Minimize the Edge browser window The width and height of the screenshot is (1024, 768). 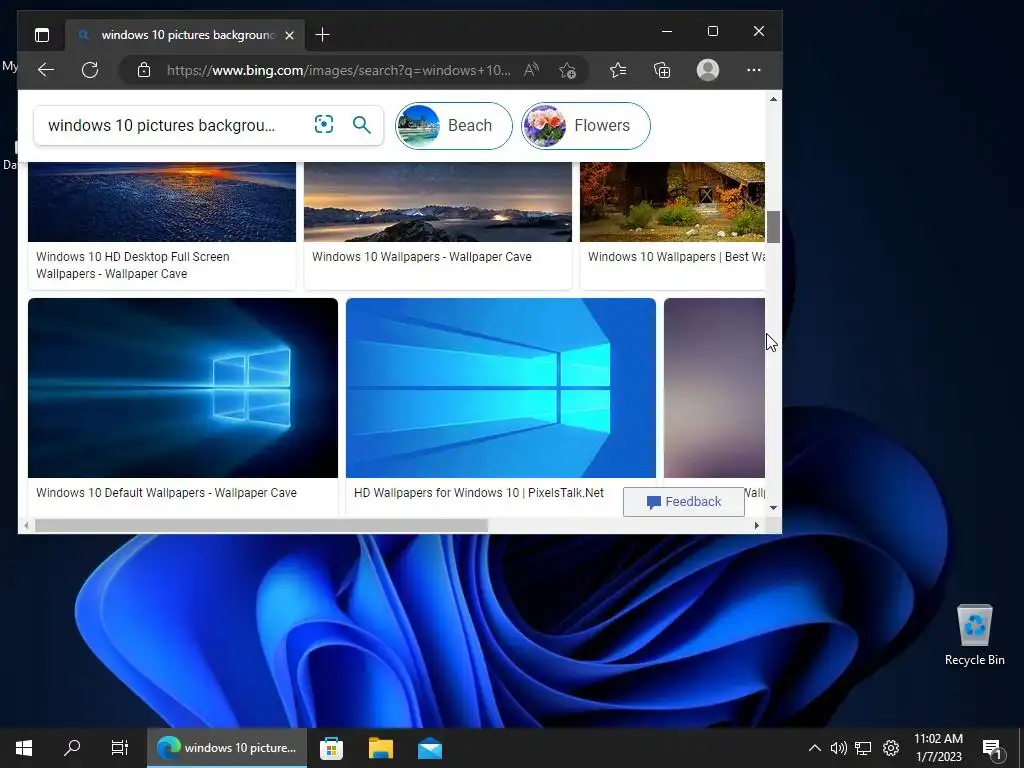[667, 31]
